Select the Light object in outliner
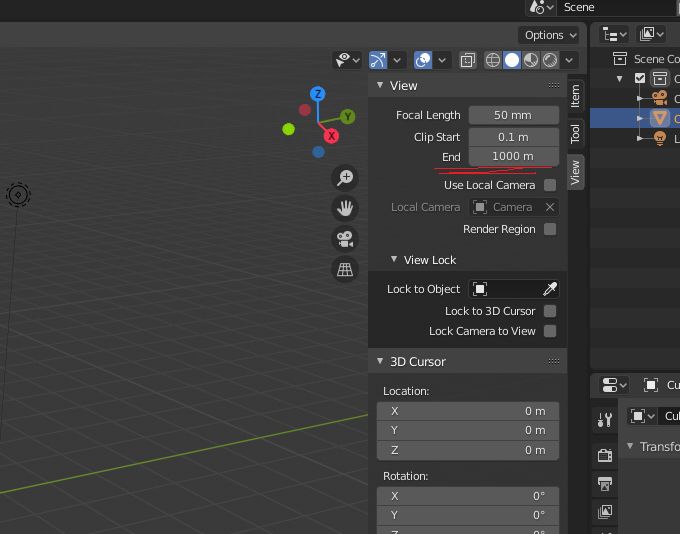This screenshot has width=680, height=534. [660, 138]
